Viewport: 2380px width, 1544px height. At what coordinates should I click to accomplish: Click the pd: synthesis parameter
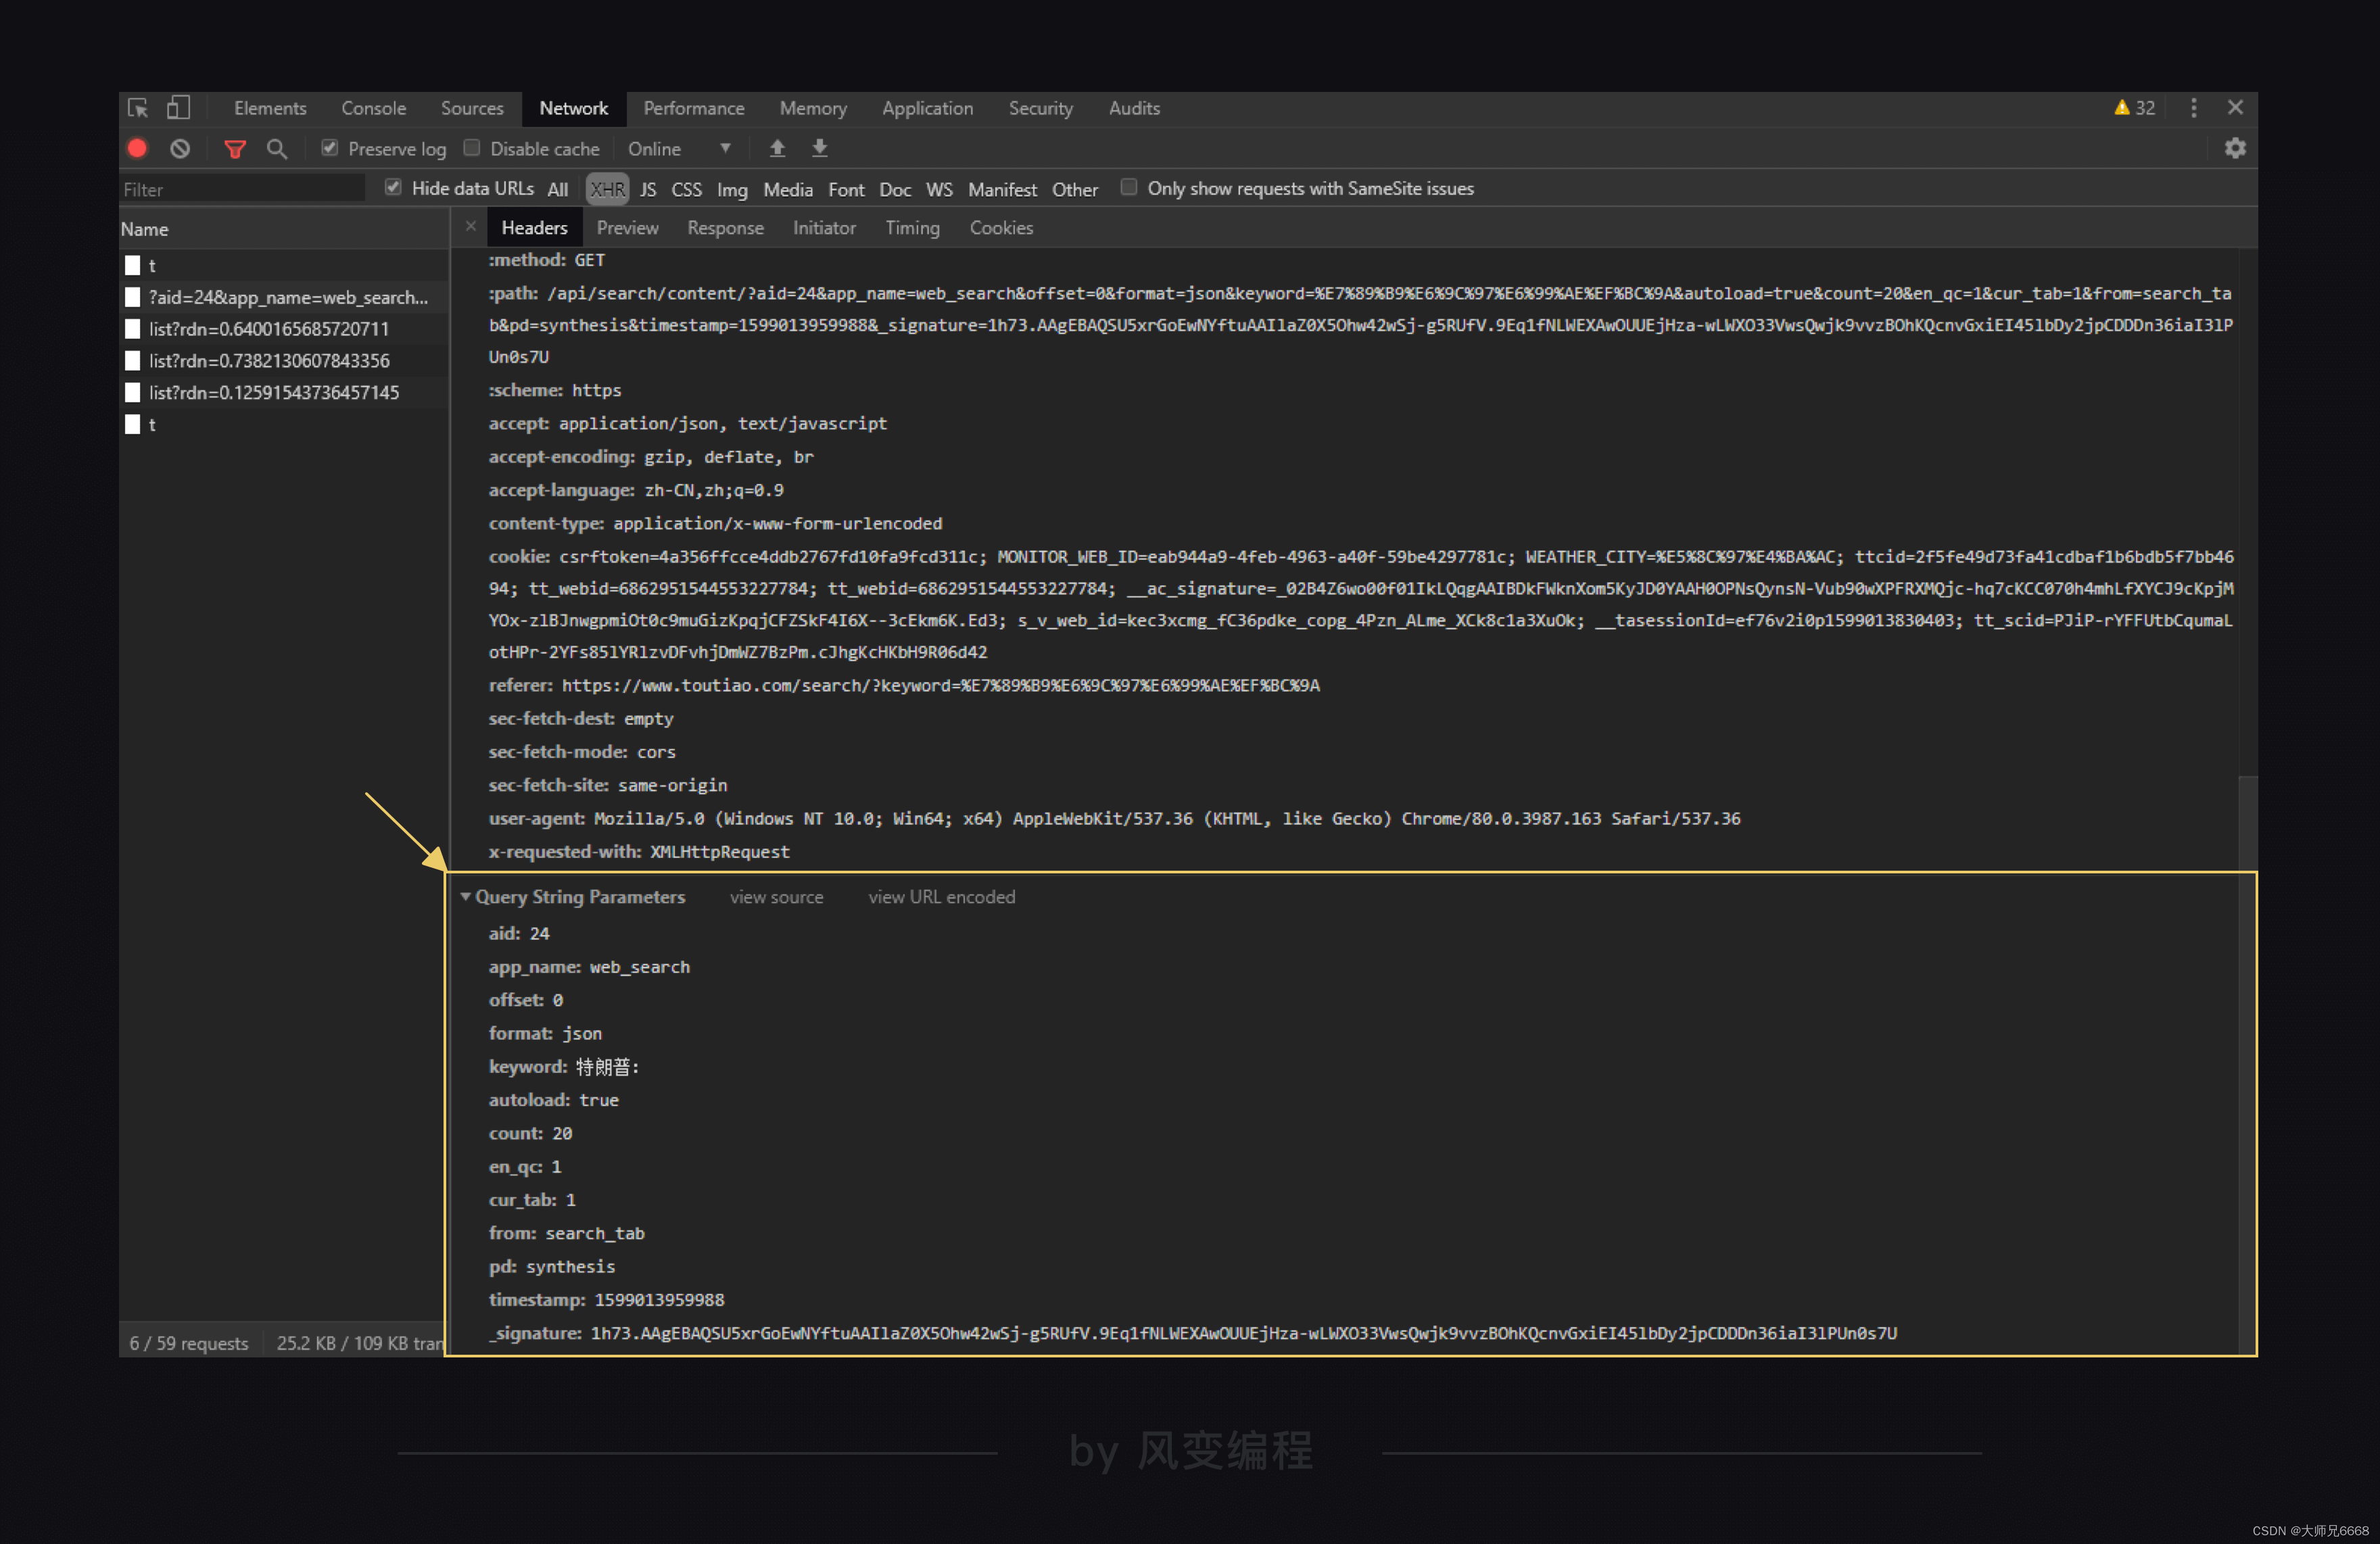coord(552,1267)
